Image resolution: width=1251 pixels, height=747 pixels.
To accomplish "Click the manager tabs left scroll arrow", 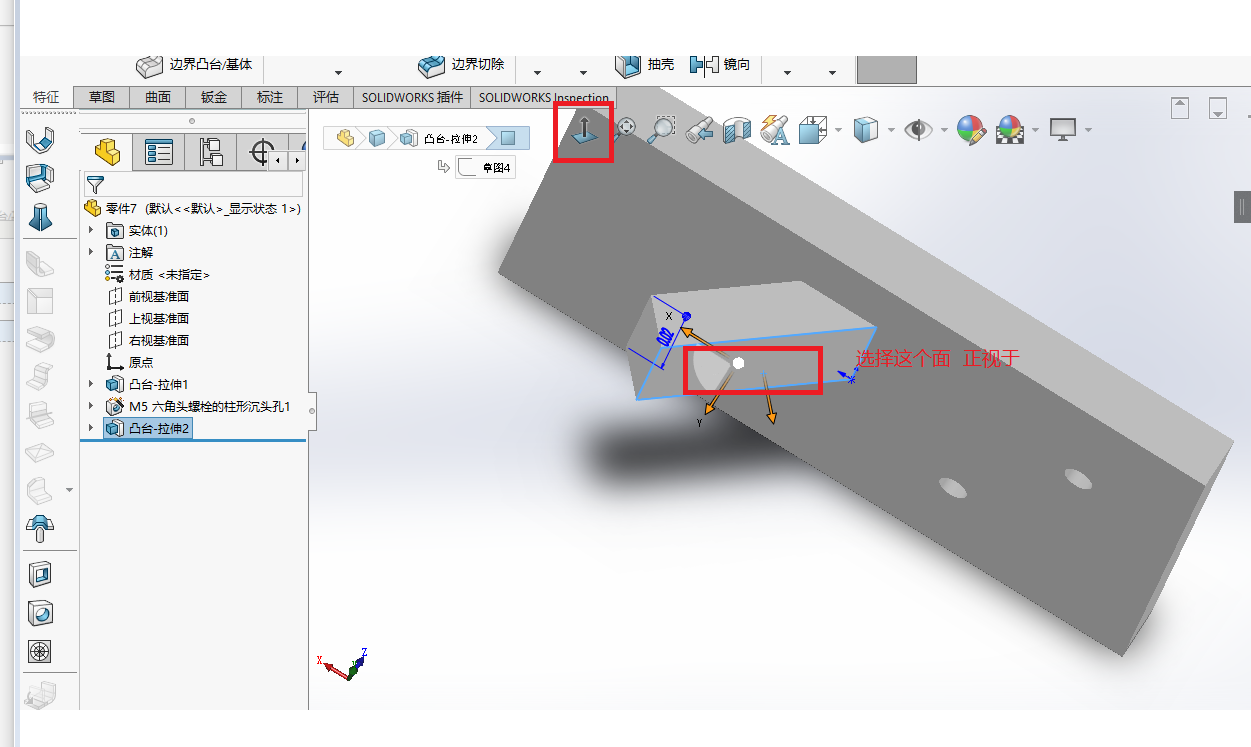I will click(x=280, y=160).
